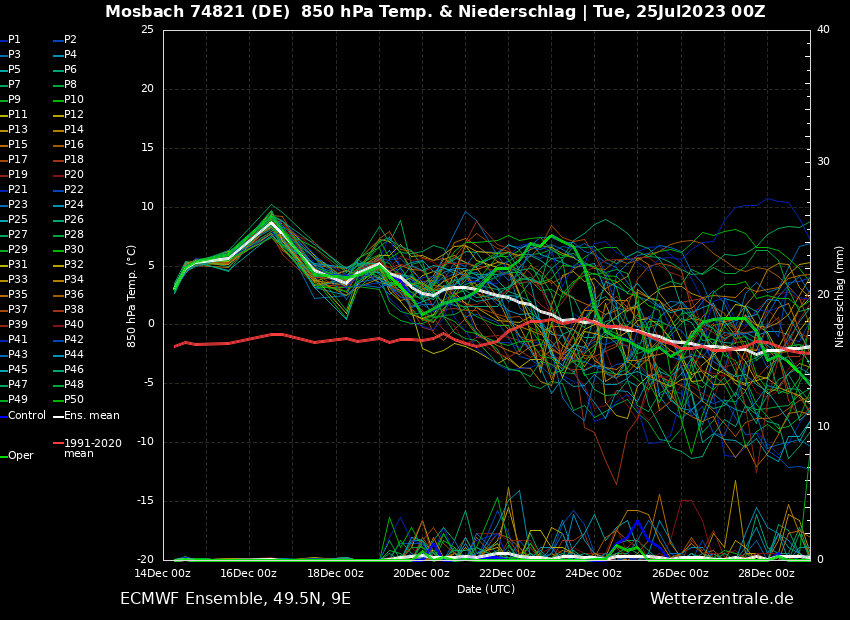Viewport: 850px width, 620px height.
Task: Click the ECMWF Ensemble, 49.5N, 9E caption
Action: pos(235,599)
